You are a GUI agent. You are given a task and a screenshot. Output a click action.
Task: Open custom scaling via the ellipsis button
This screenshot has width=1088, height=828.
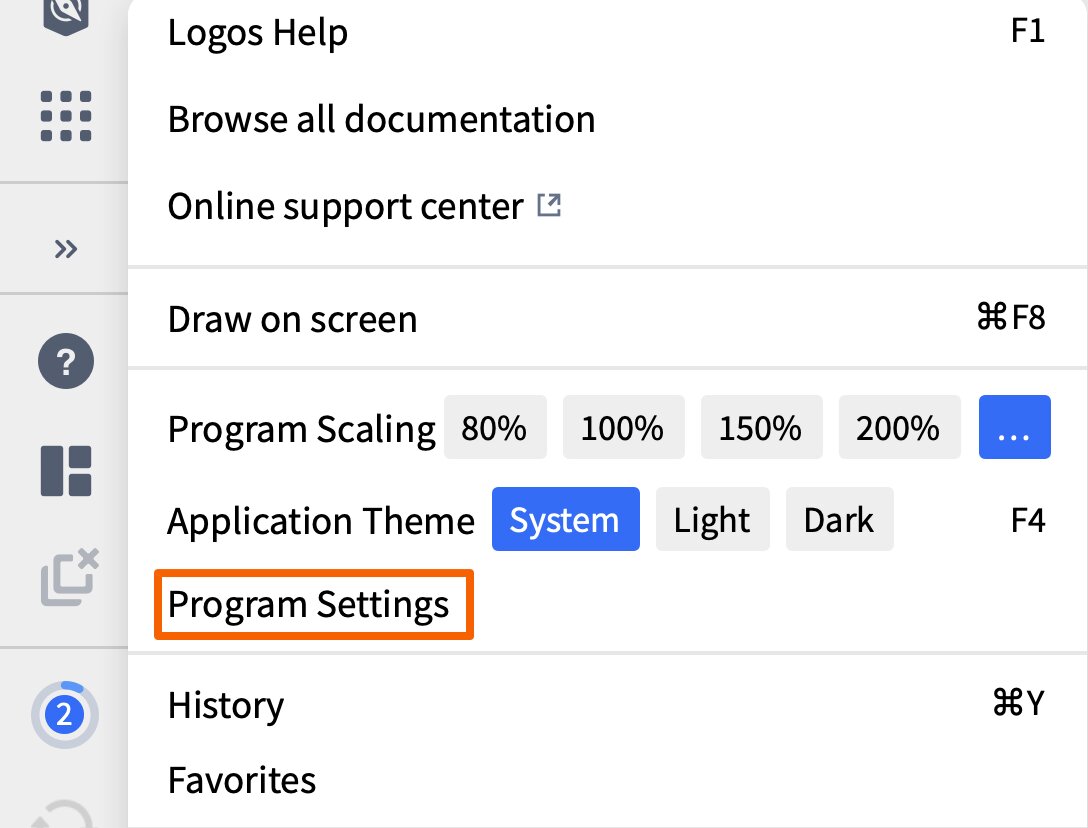[x=1014, y=427]
